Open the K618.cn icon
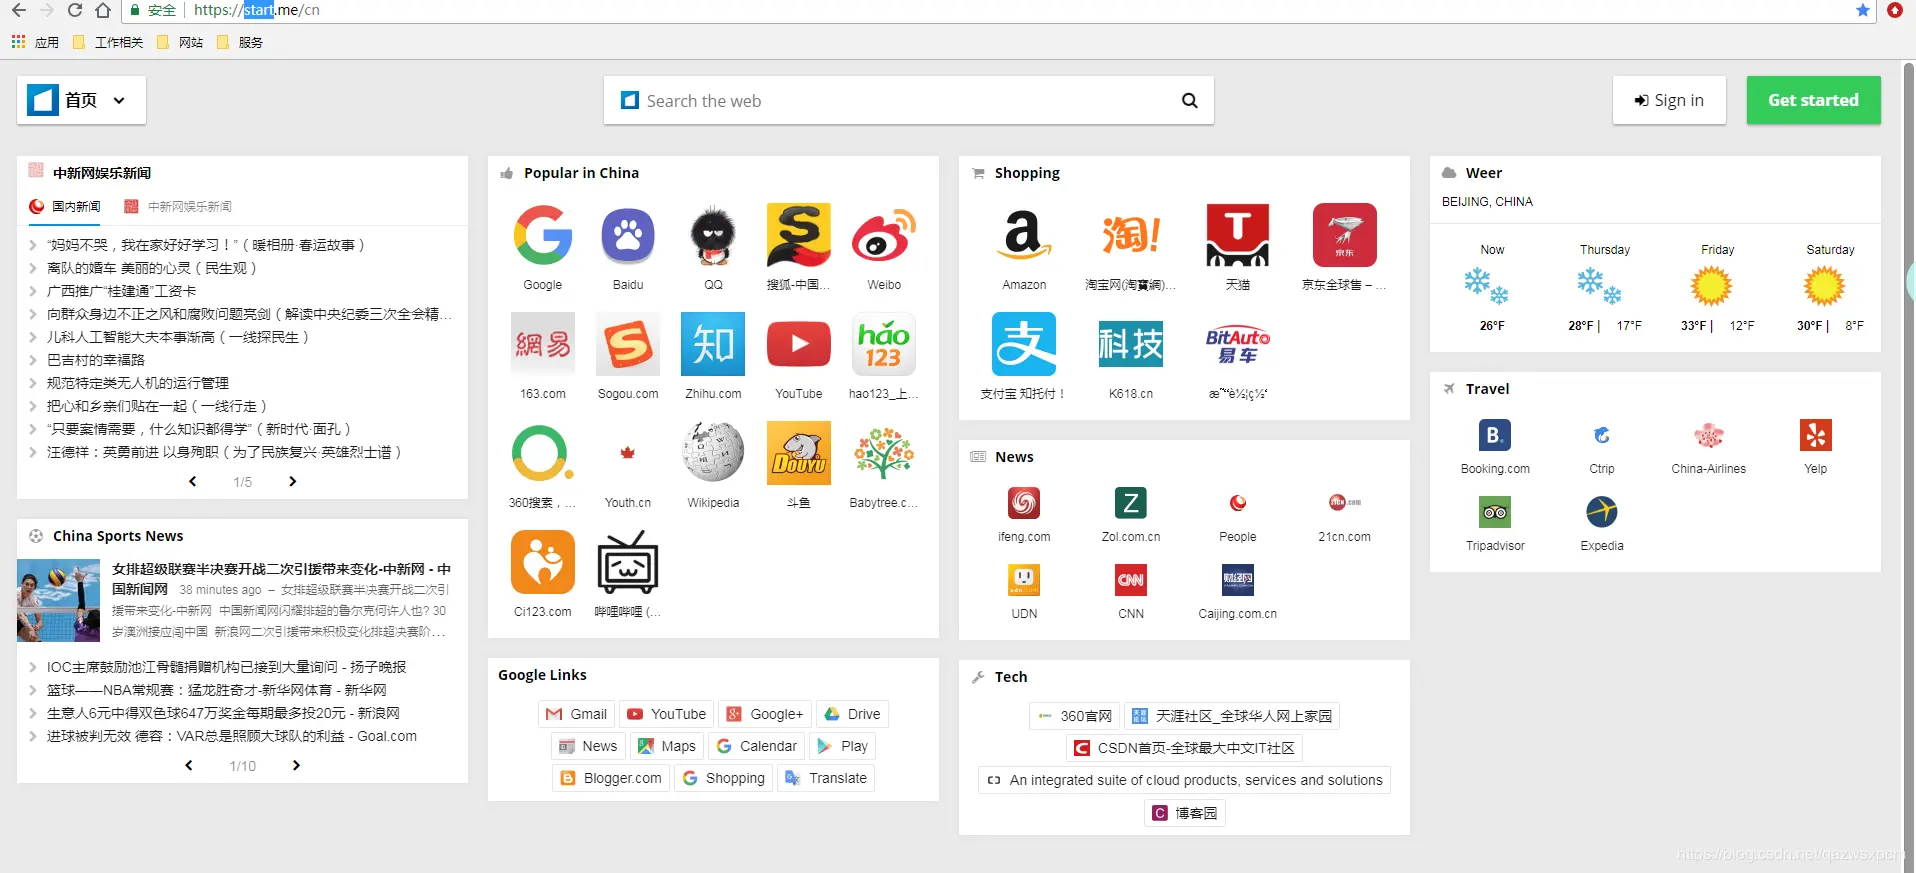Screen dimensions: 1916x873 pyautogui.click(x=1131, y=345)
